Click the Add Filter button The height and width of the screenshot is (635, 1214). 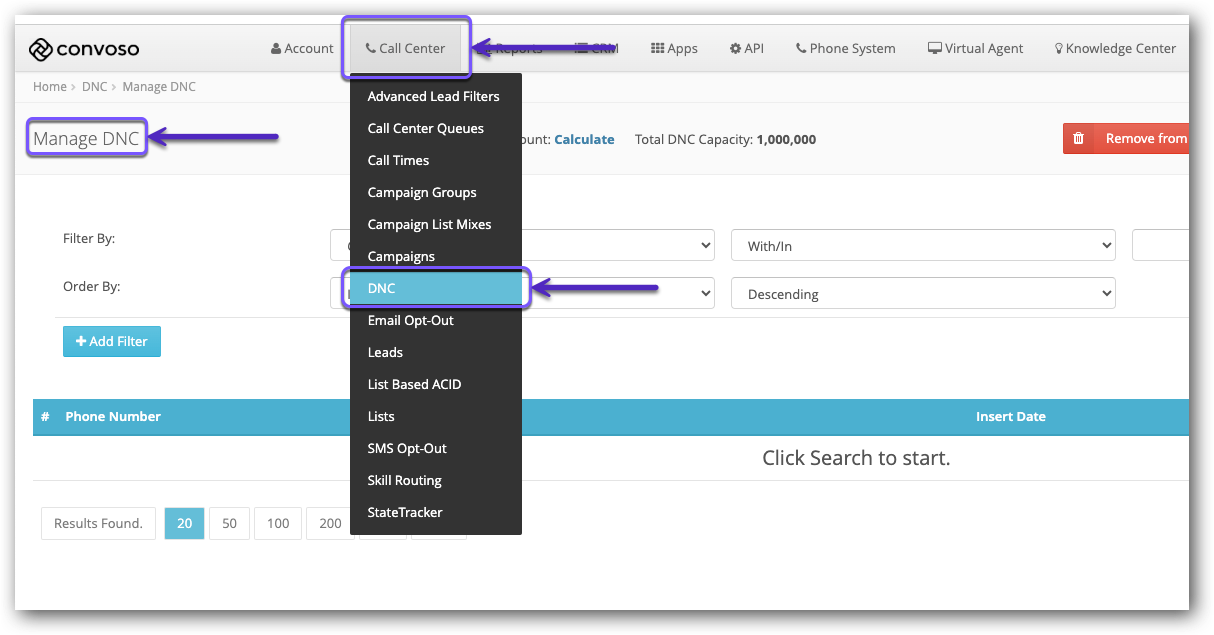[112, 341]
